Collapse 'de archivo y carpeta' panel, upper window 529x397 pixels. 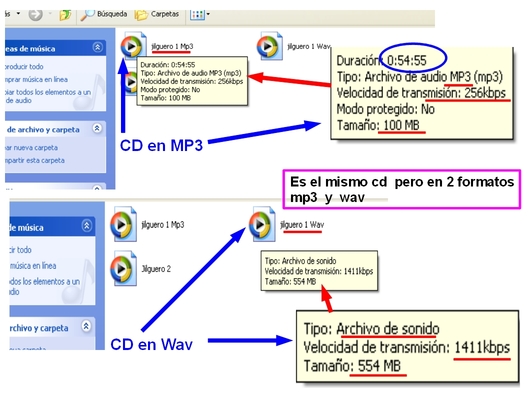coord(97,129)
